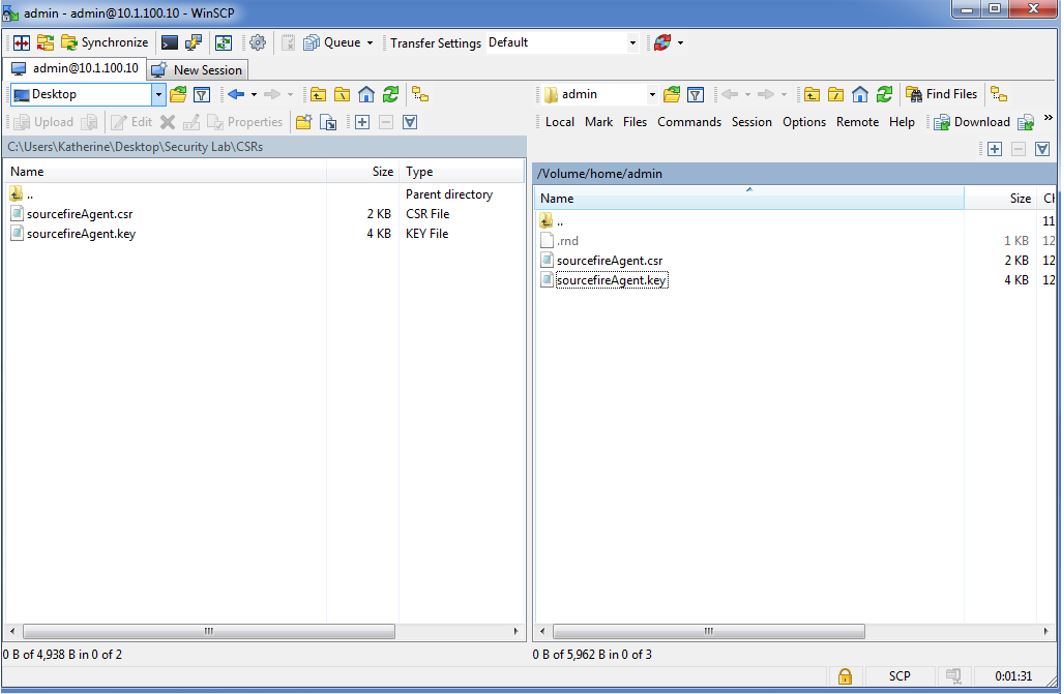The width and height of the screenshot is (1064, 694).
Task: Go to local parent directory icon
Action: [x=318, y=94]
